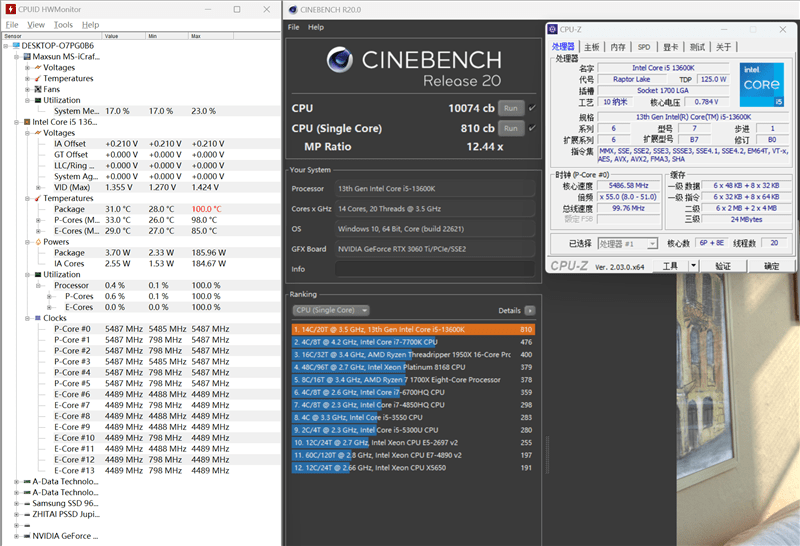Click the Clocks icon in the tree

[38, 318]
